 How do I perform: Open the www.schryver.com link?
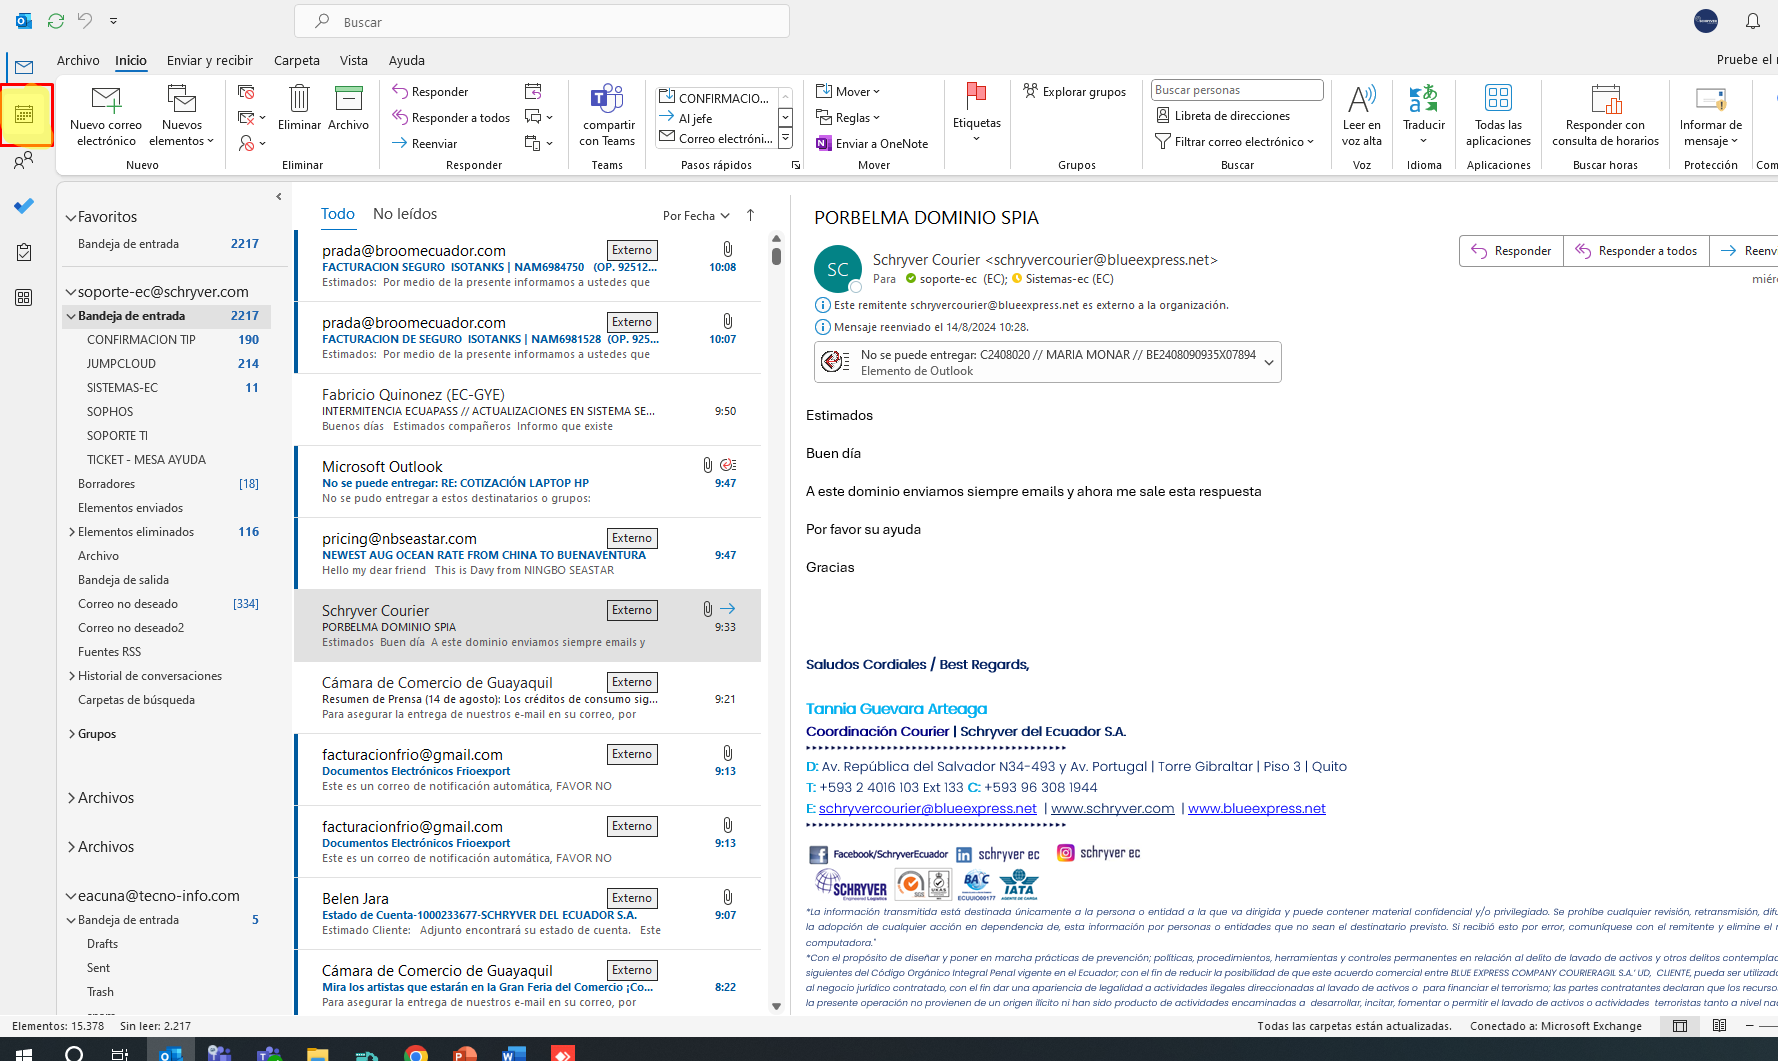click(1112, 808)
